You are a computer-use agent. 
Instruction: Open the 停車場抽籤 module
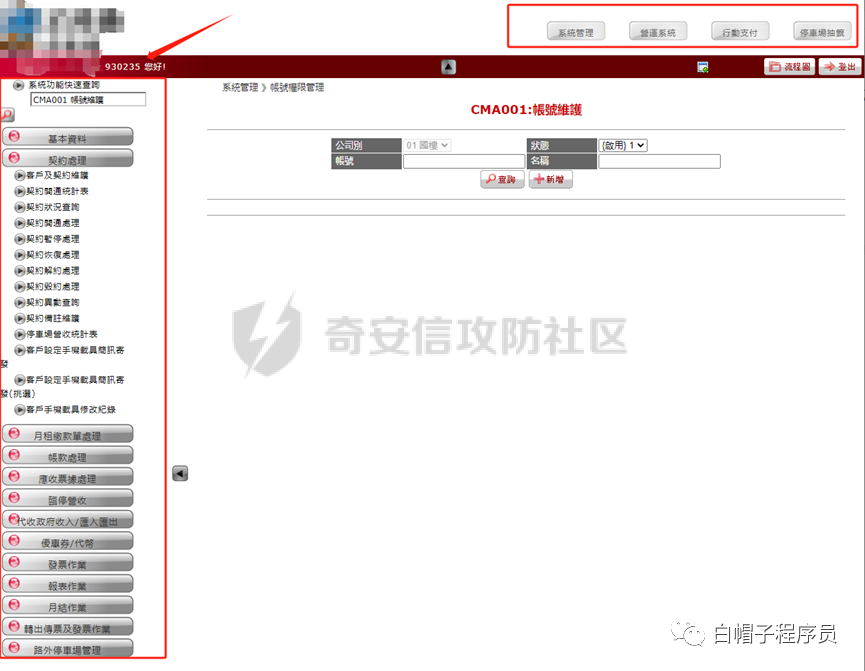point(822,32)
